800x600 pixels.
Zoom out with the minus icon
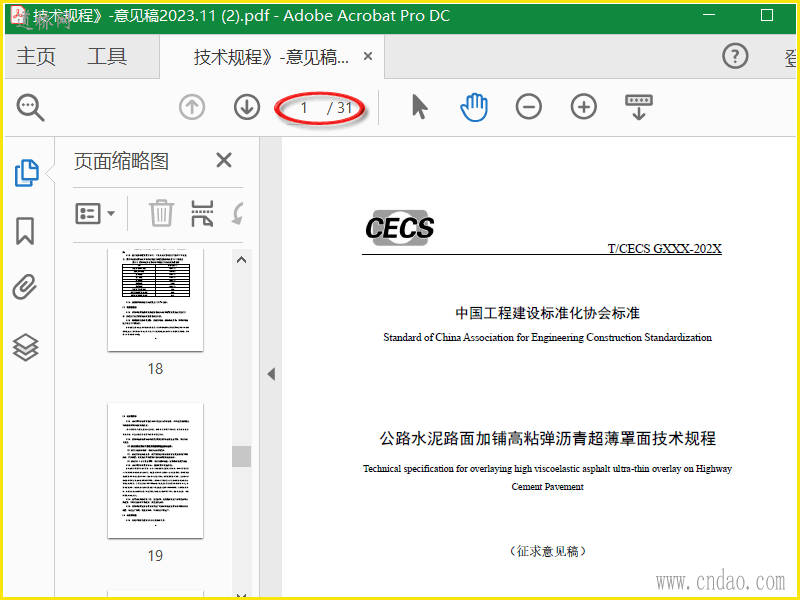tap(529, 107)
